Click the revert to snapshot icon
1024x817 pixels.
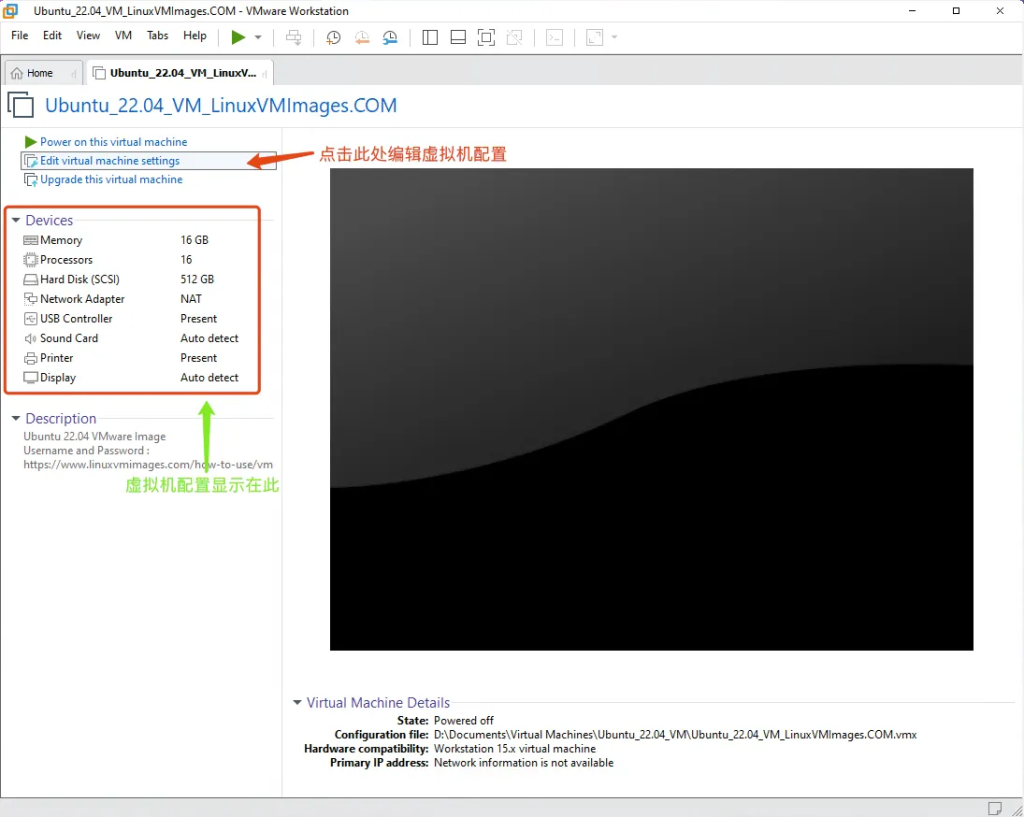(x=362, y=37)
